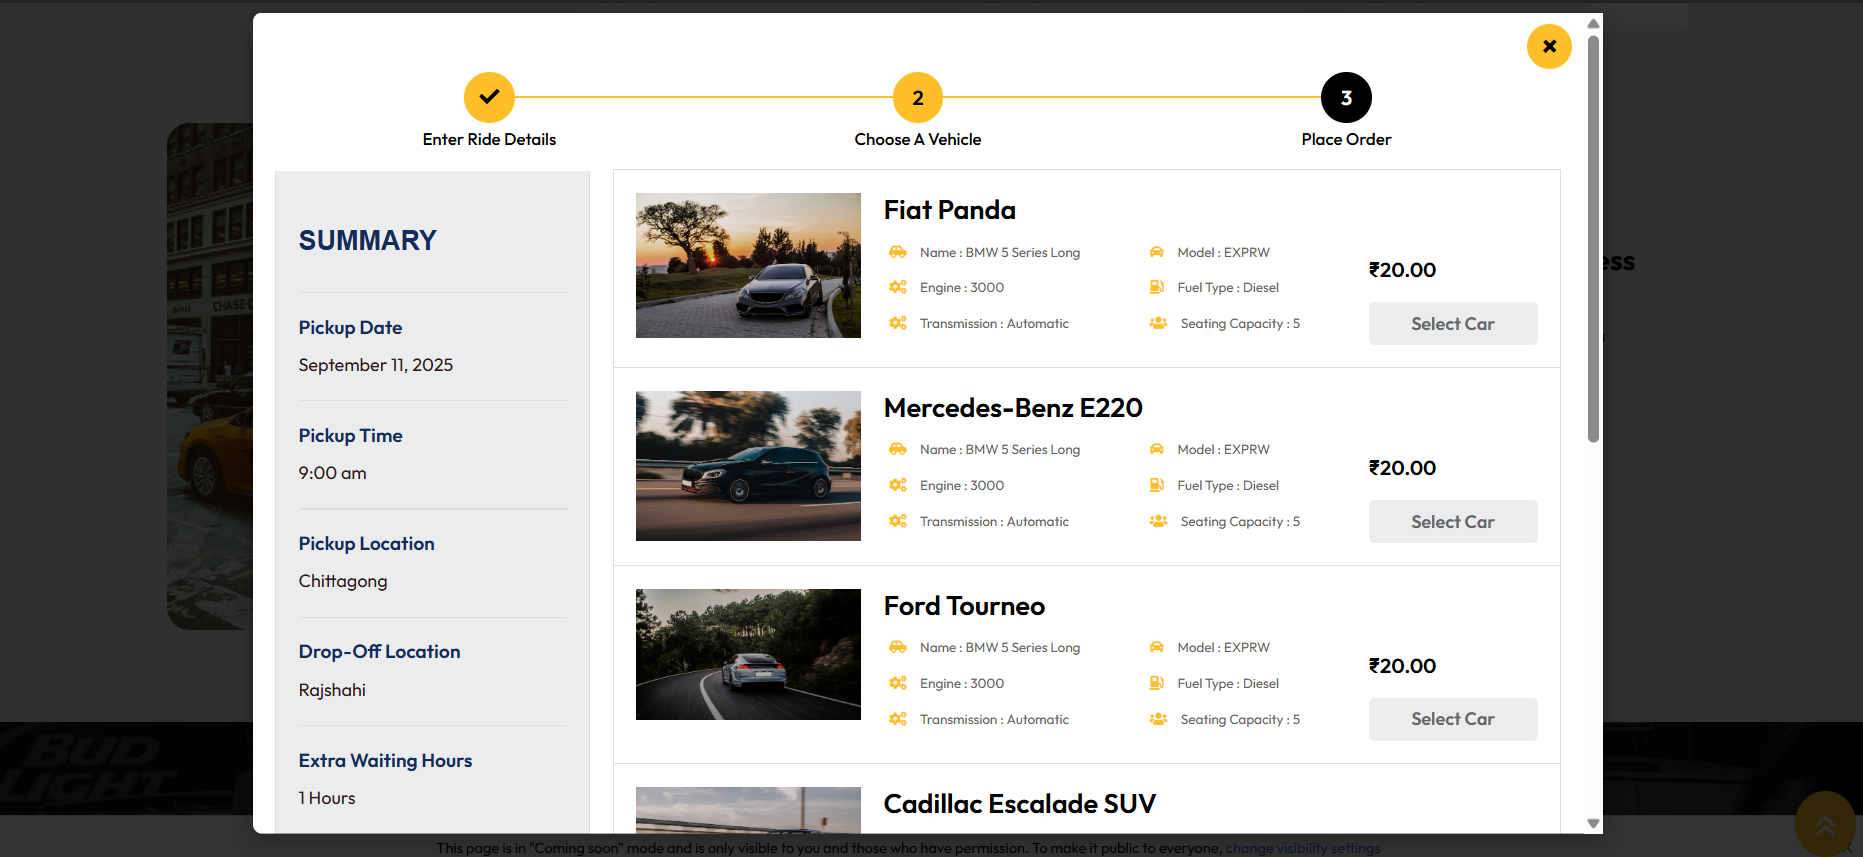
Task: Select Car for Ford Tourneo
Action: tap(1453, 719)
